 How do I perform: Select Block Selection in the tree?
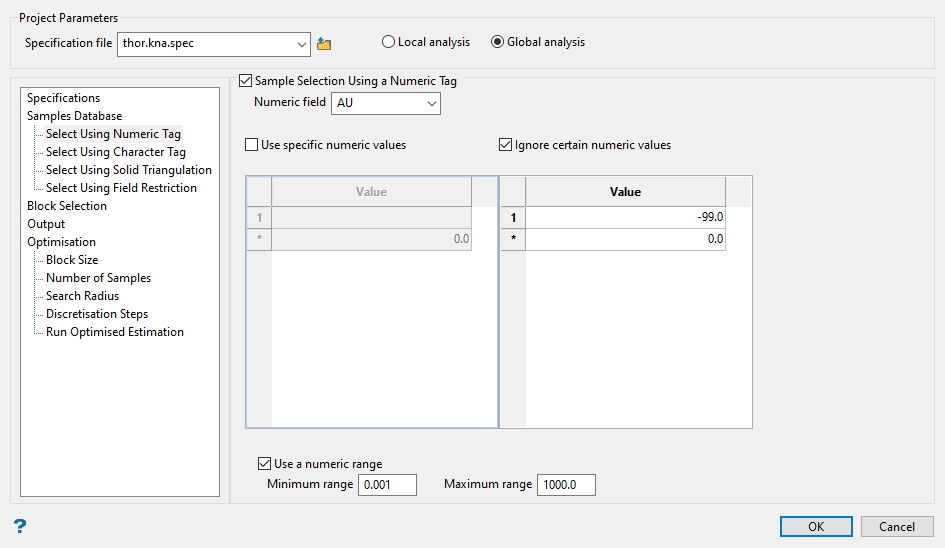[x=67, y=206]
